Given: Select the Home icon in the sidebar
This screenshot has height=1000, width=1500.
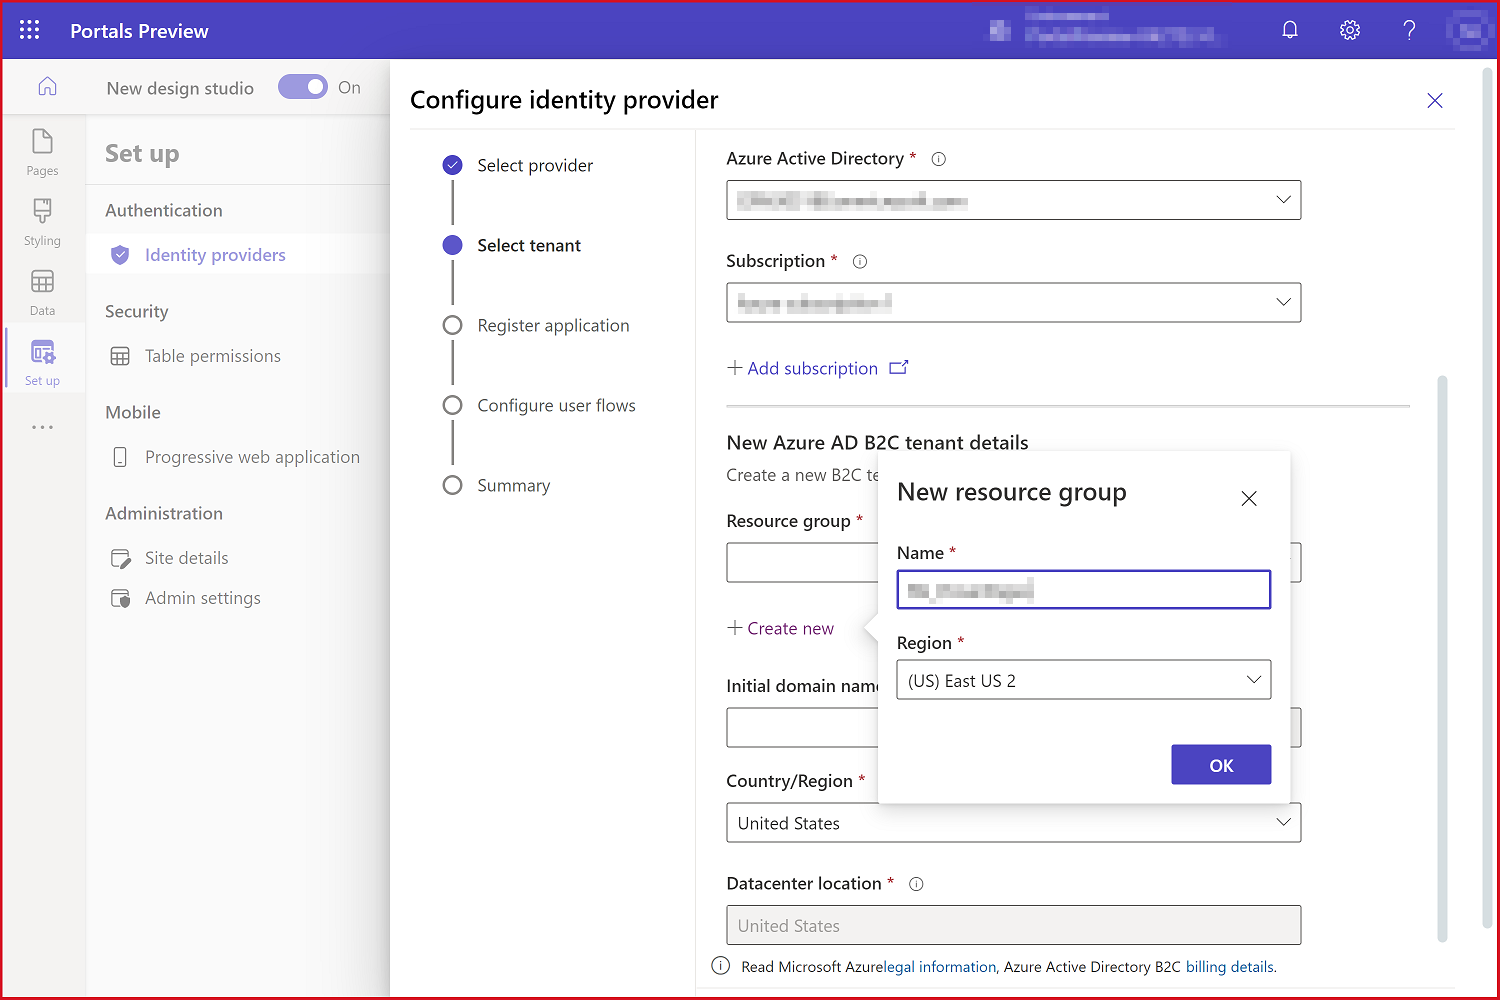Looking at the screenshot, I should tap(46, 87).
